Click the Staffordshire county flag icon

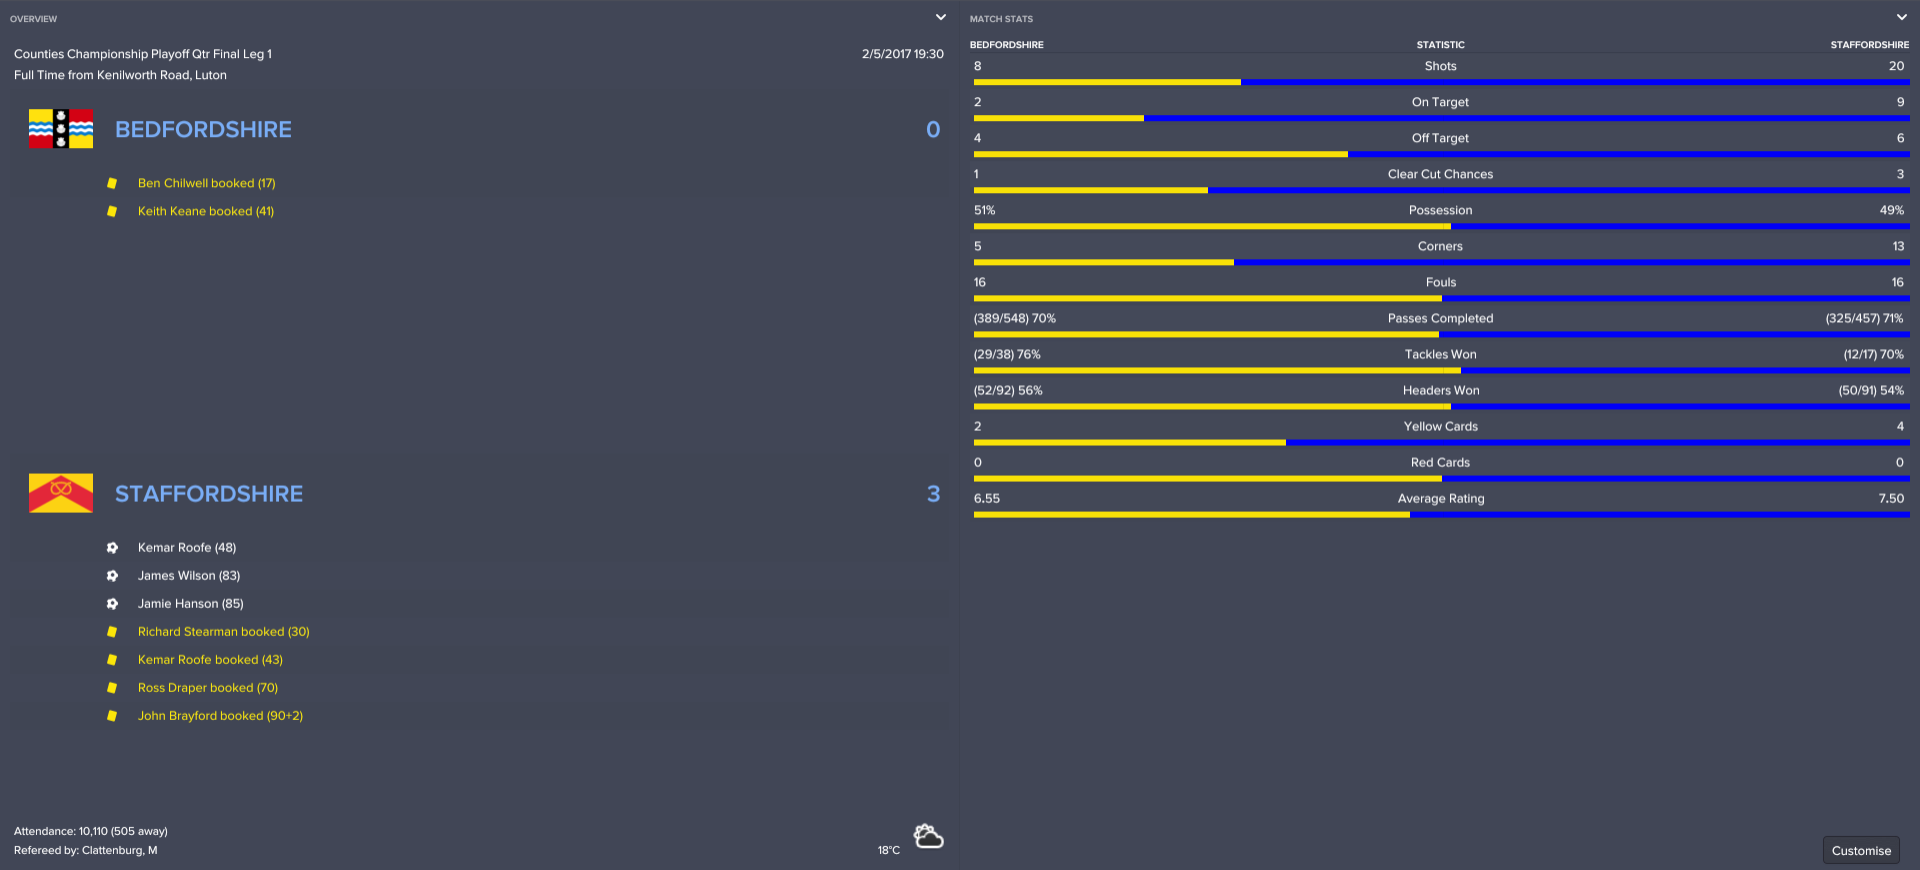point(61,493)
